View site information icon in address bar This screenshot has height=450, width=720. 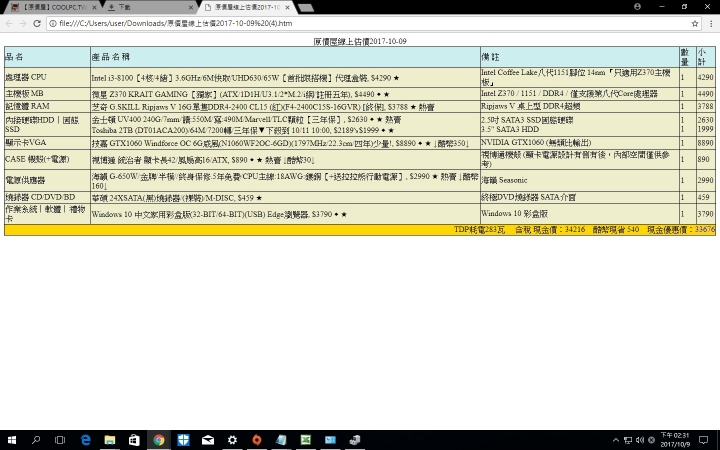(53, 23)
